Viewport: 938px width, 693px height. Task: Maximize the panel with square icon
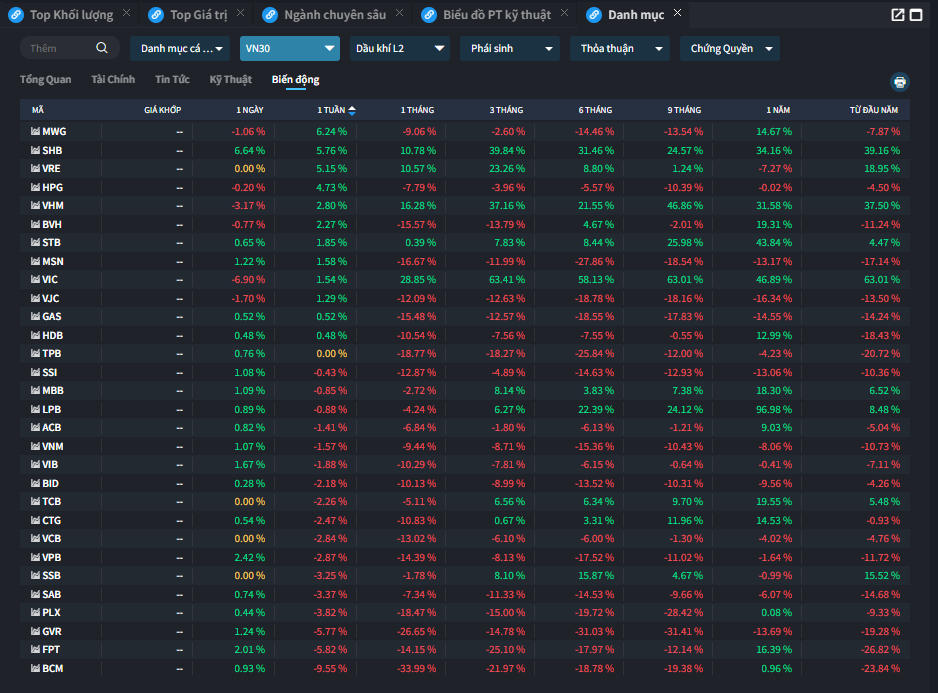916,15
